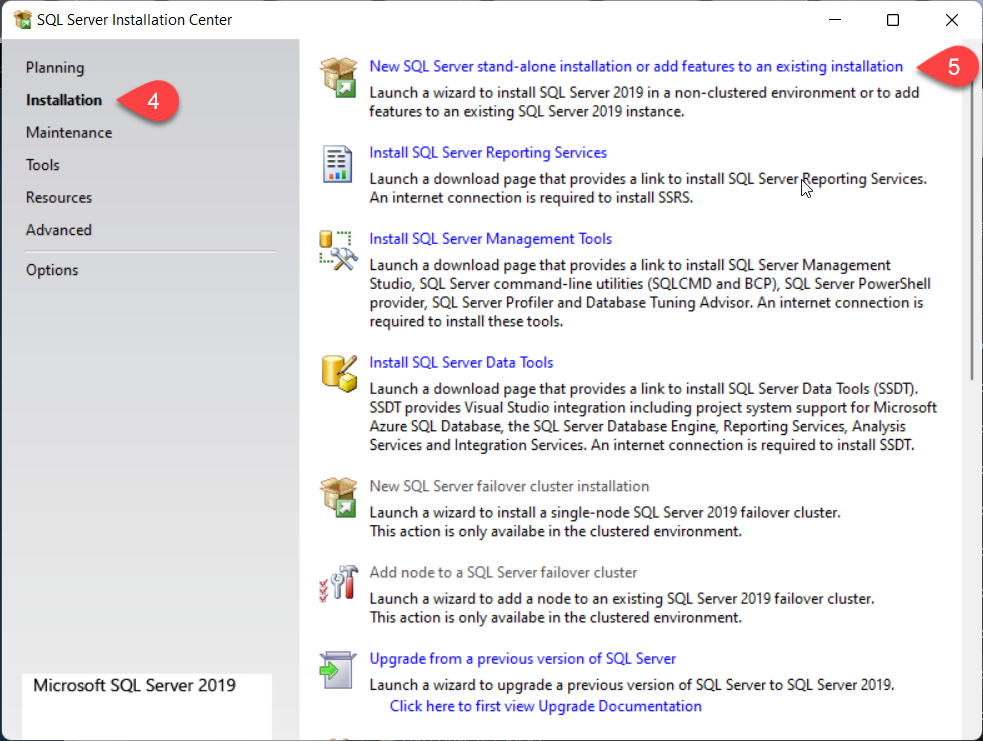Image resolution: width=983 pixels, height=741 pixels.
Task: Click the add node to cluster tools icon
Action: point(339,583)
